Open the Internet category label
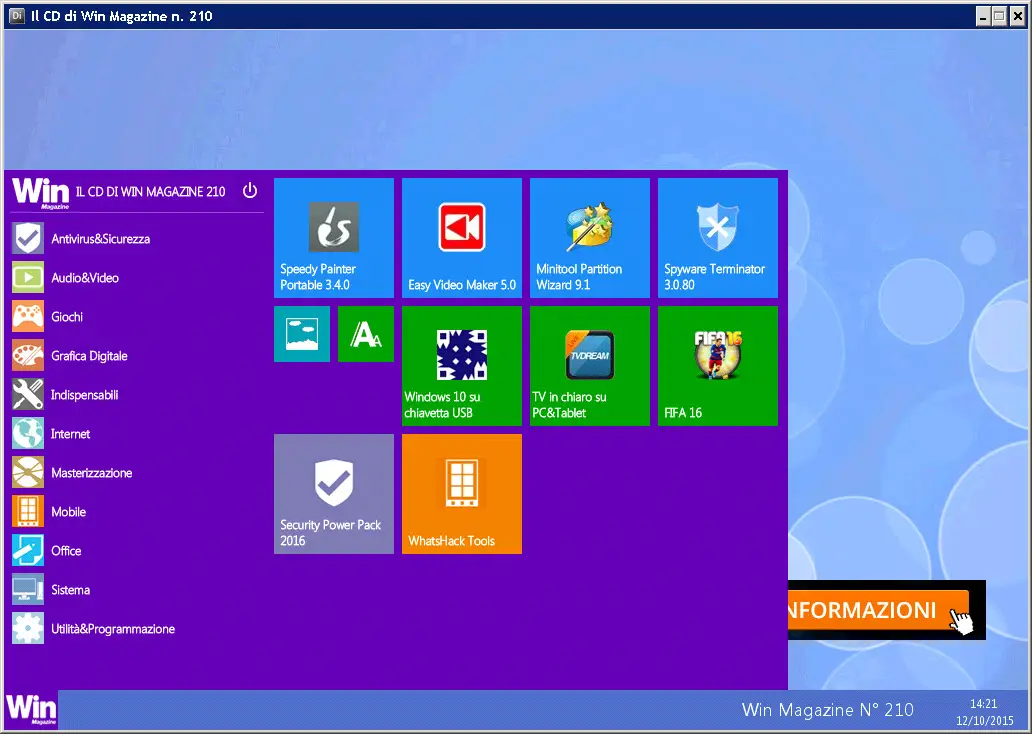Viewport: 1032px width, 734px height. tap(70, 434)
